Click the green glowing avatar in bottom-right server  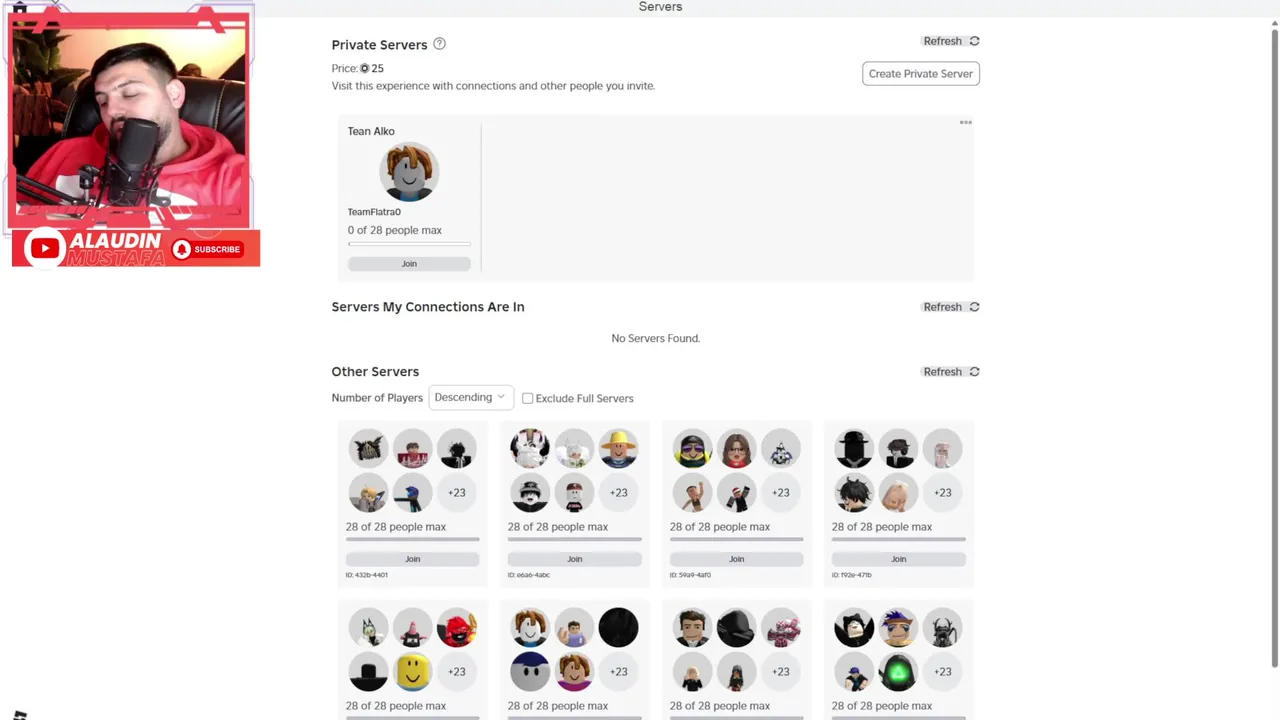pos(898,672)
